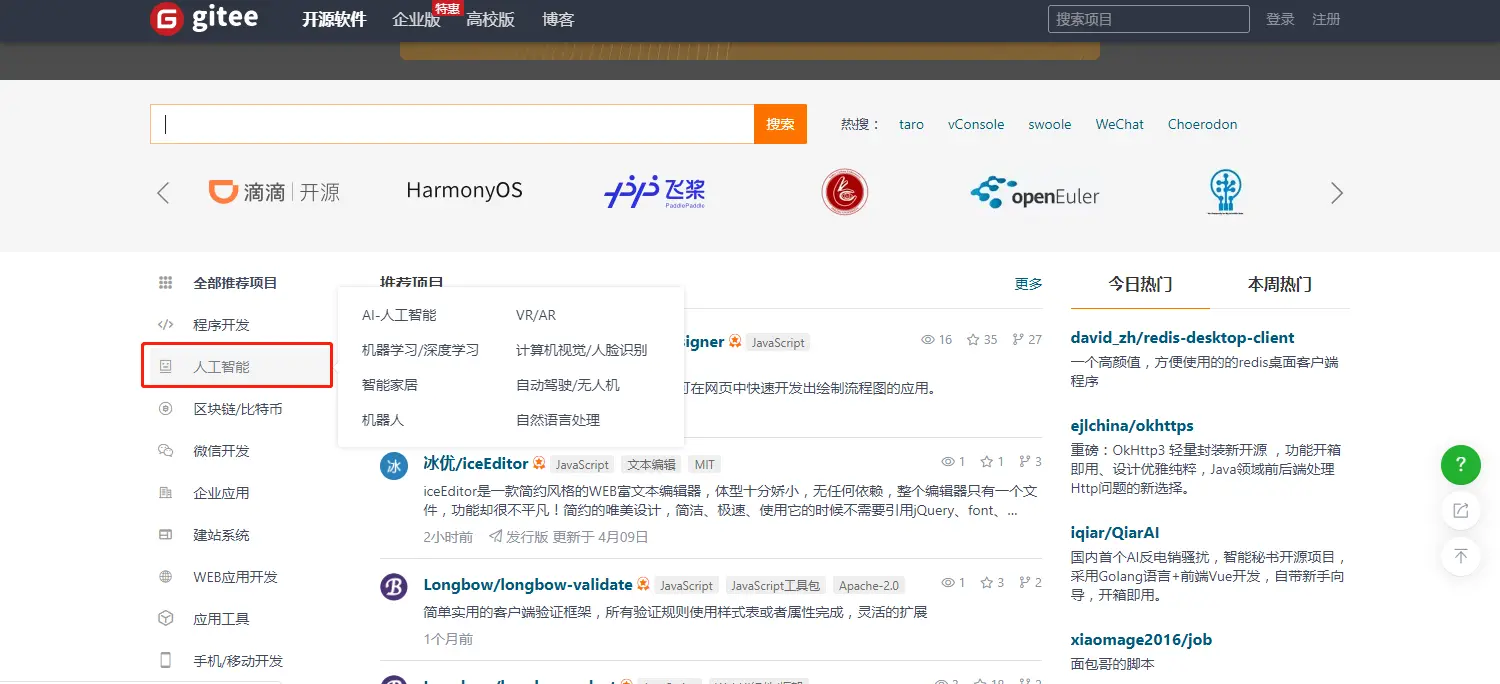
Task: Open the blue tree-shaped organization logo
Action: tap(1225, 192)
